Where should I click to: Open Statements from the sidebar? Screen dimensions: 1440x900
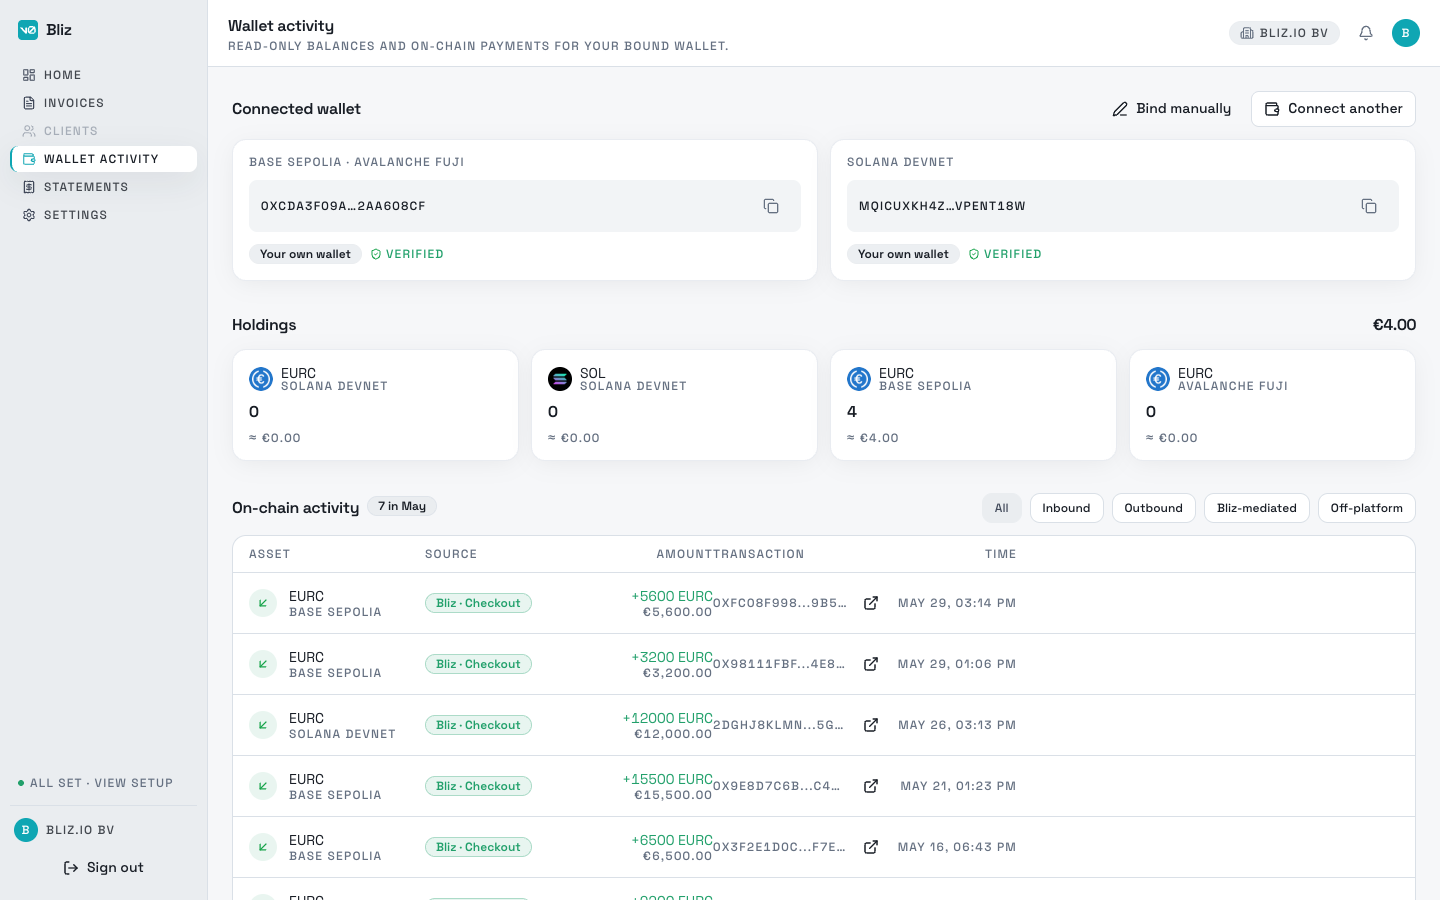[104, 187]
